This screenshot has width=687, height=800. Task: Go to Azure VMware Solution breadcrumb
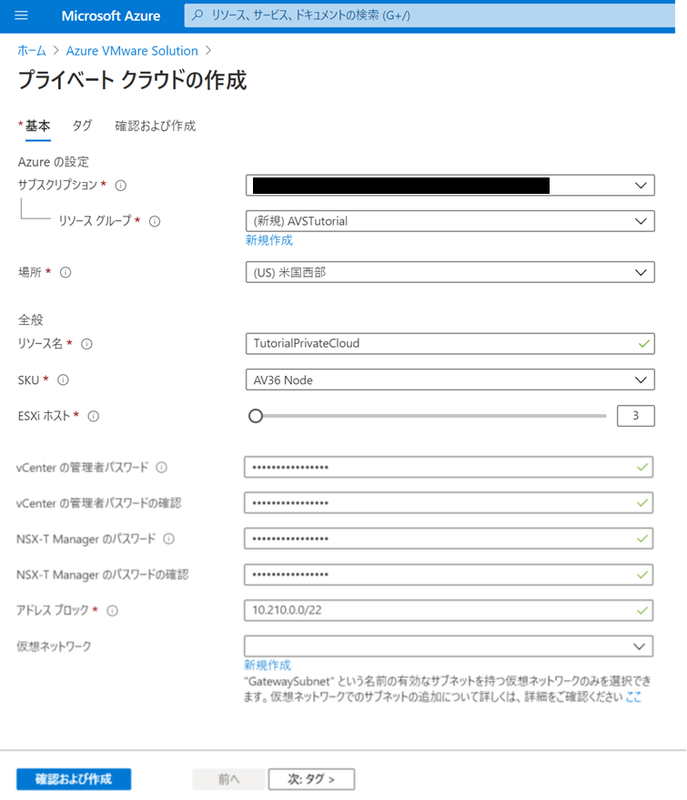point(132,51)
